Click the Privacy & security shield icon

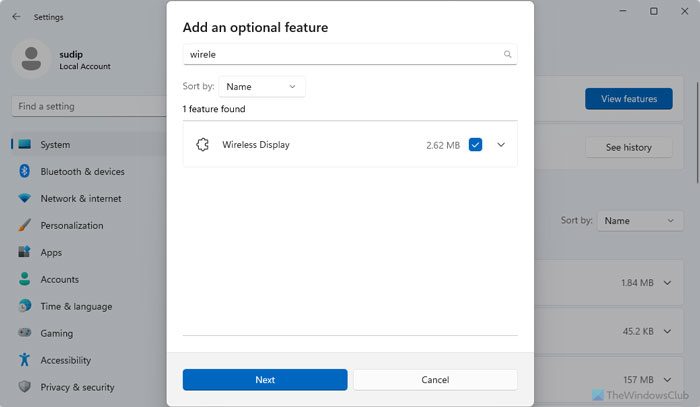point(25,386)
